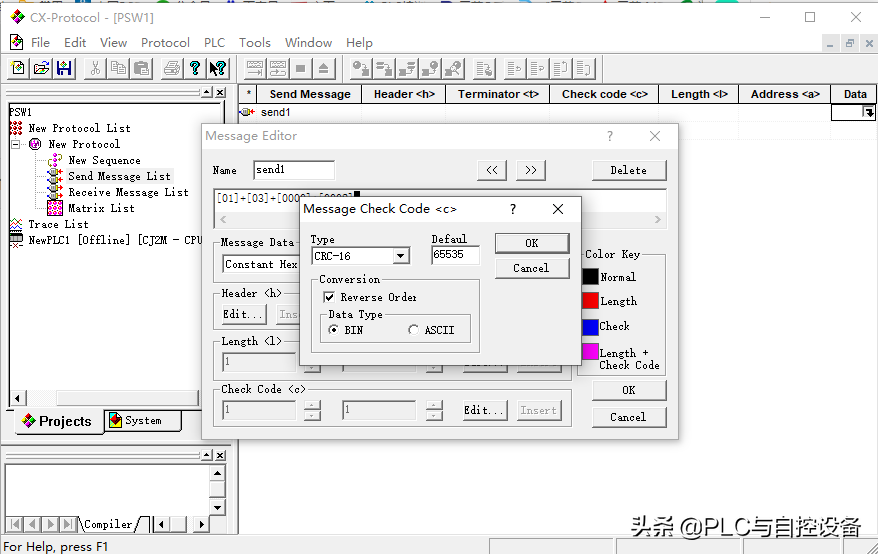Click the Open folder toolbar icon

coord(41,68)
